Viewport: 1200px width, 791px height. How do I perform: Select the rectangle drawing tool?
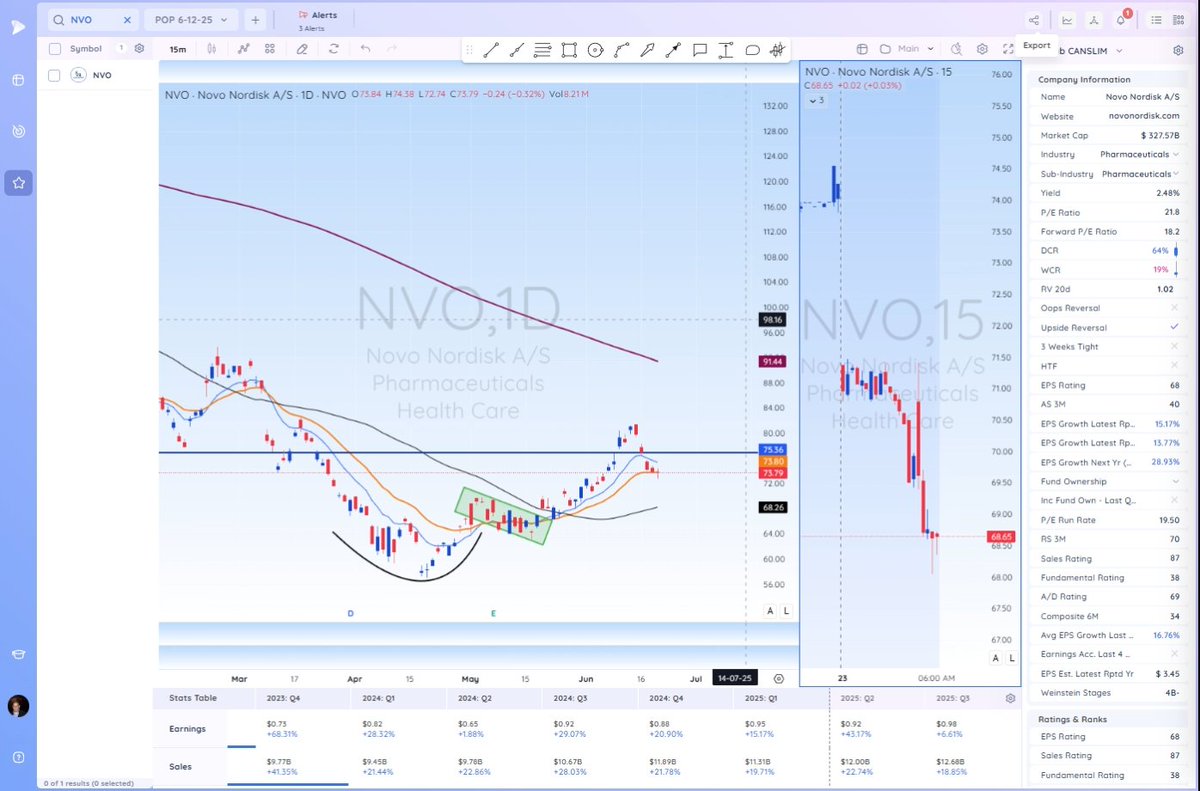click(x=569, y=49)
